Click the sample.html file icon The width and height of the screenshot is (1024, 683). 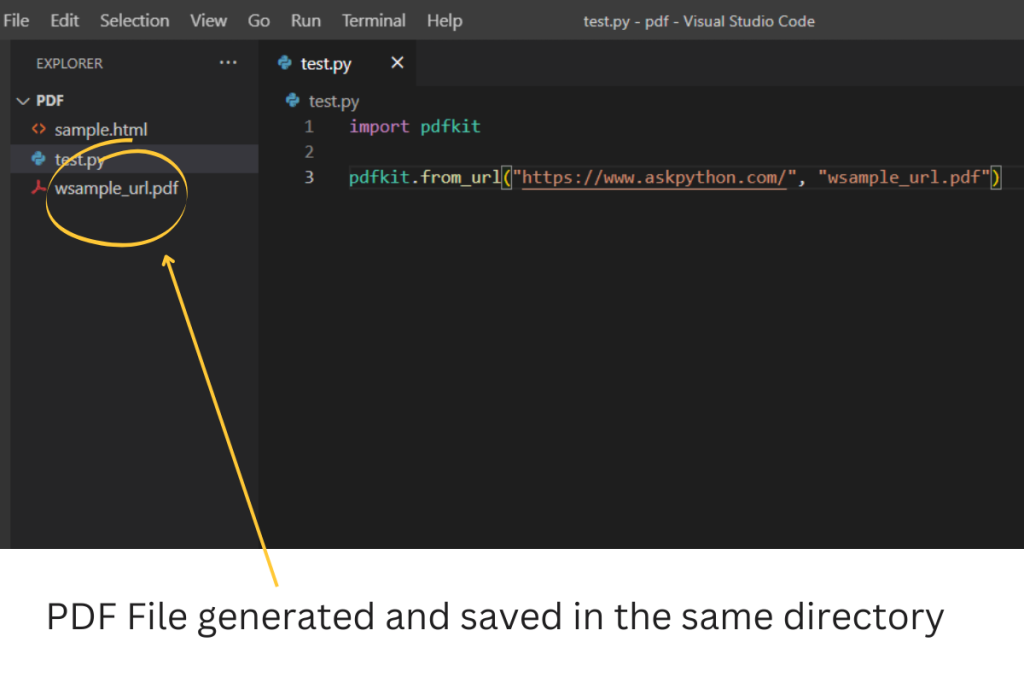[39, 130]
